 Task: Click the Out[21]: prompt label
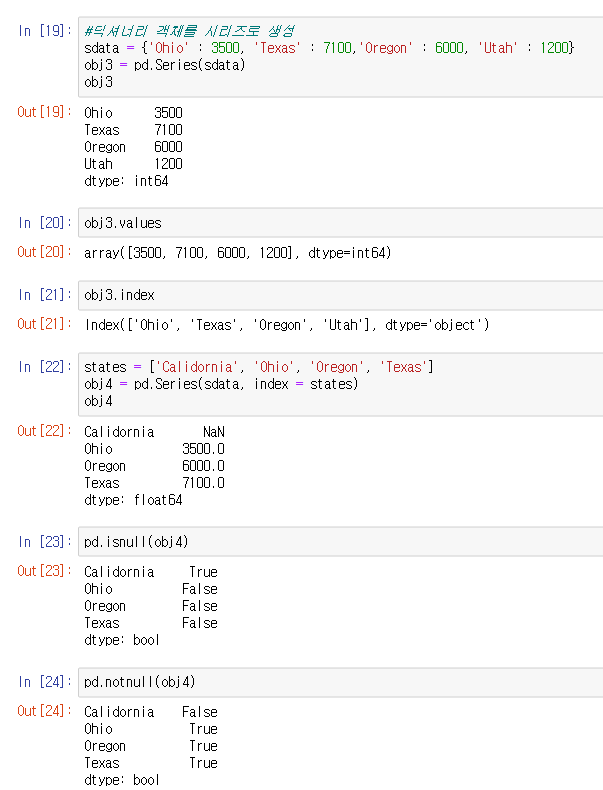coord(44,324)
